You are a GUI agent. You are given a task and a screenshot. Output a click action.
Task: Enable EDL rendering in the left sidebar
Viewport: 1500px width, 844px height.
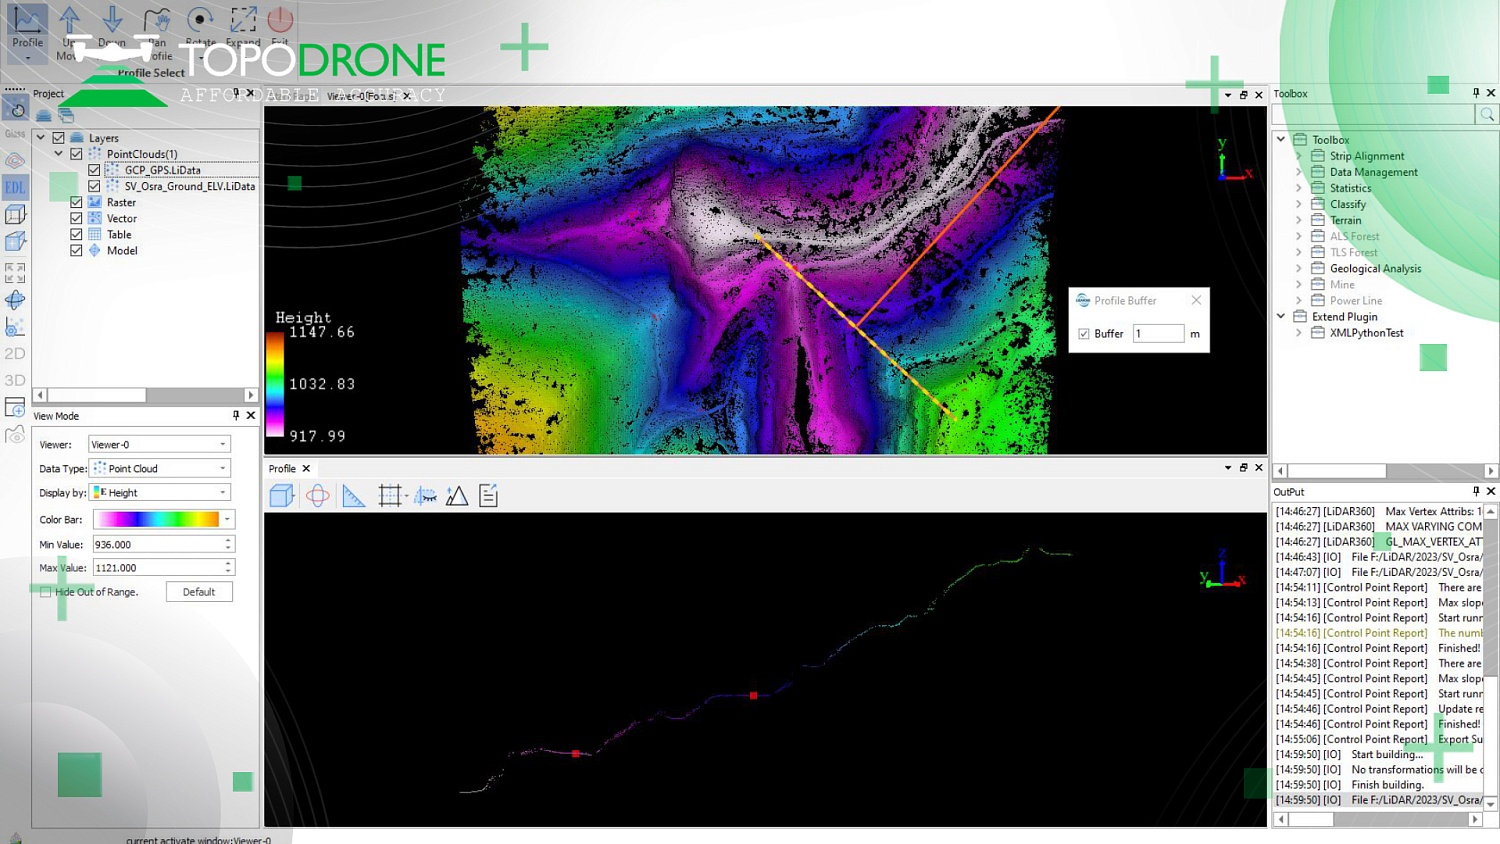(x=14, y=186)
